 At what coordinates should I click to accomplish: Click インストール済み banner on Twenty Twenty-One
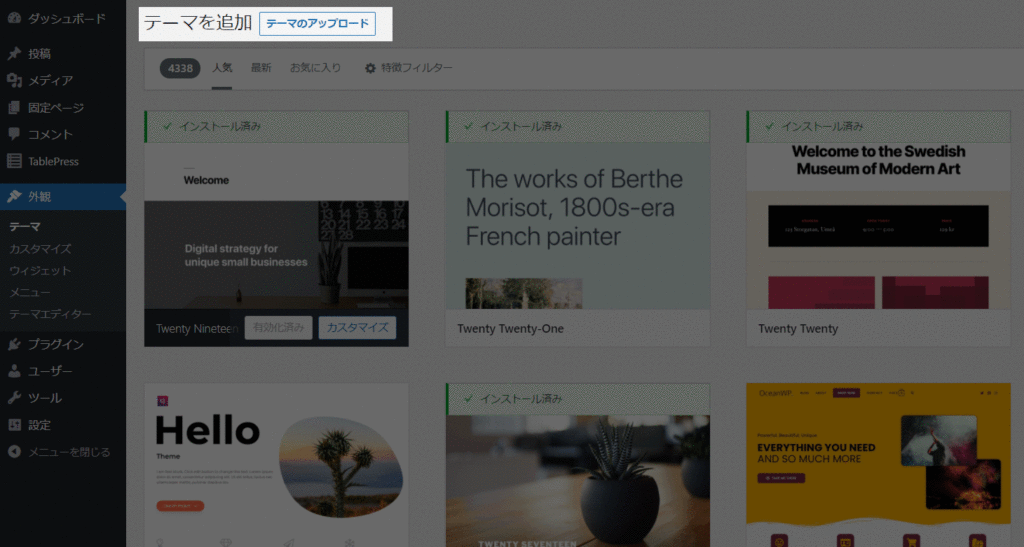click(x=577, y=127)
